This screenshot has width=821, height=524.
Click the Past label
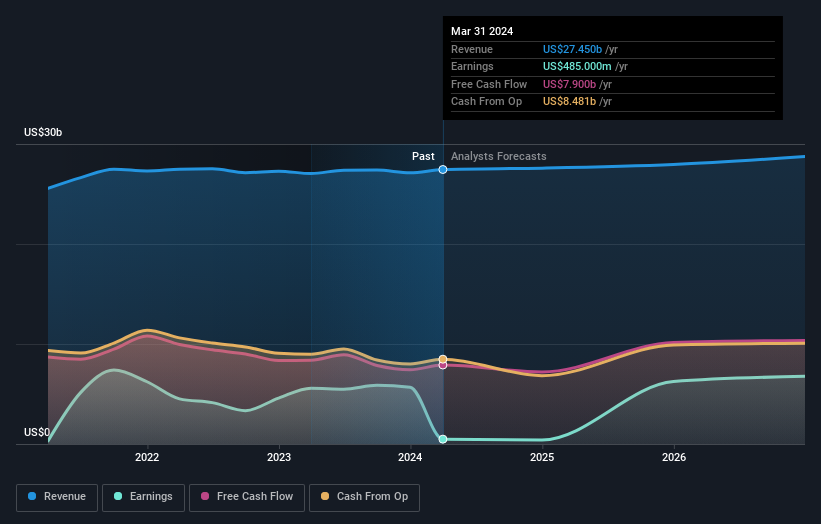pos(423,157)
